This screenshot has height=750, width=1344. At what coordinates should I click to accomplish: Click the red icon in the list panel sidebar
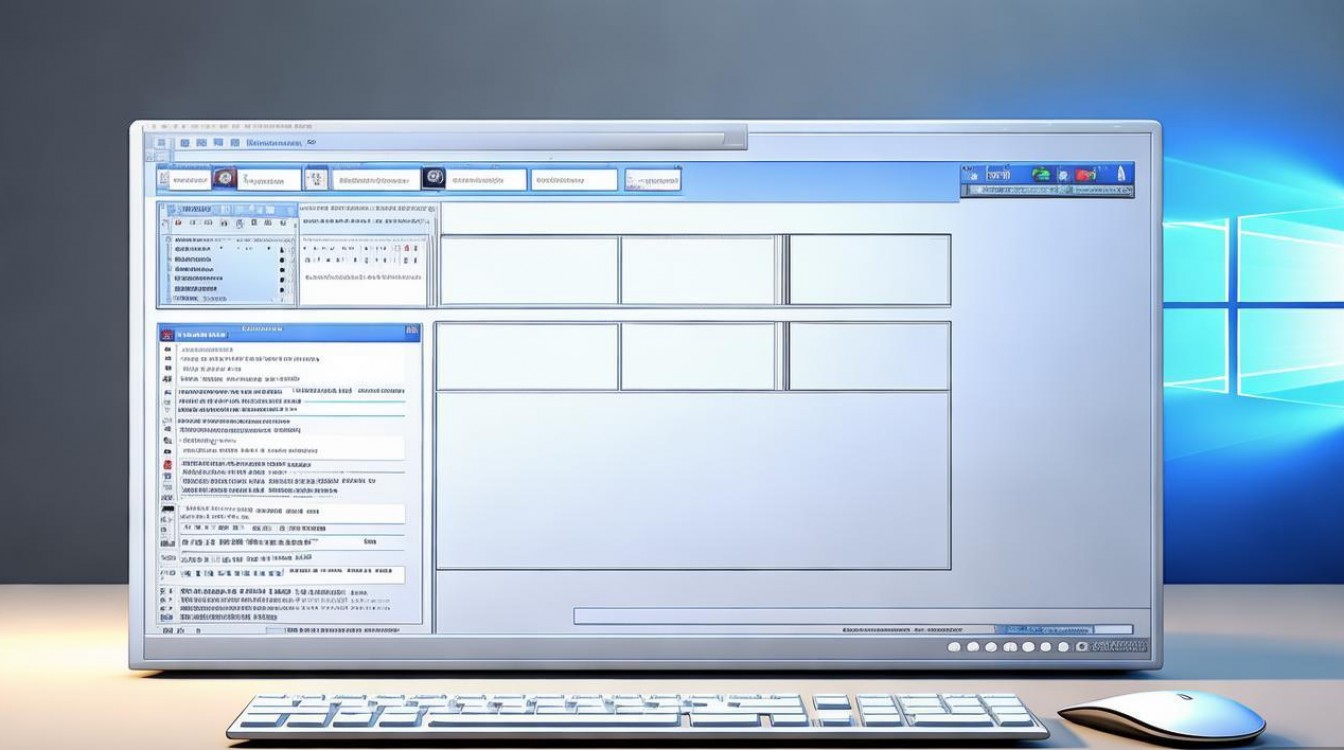click(166, 464)
